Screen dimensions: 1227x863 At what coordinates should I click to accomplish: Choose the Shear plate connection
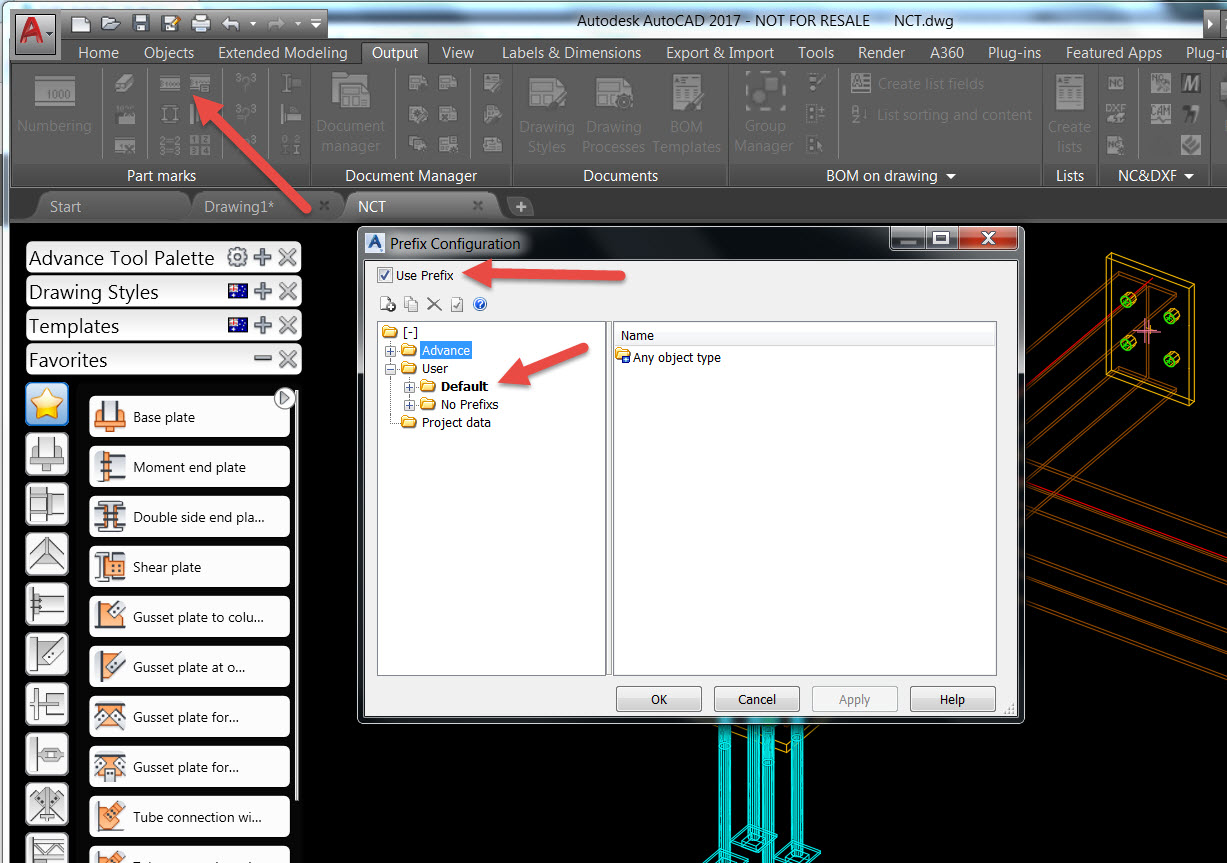[x=188, y=567]
